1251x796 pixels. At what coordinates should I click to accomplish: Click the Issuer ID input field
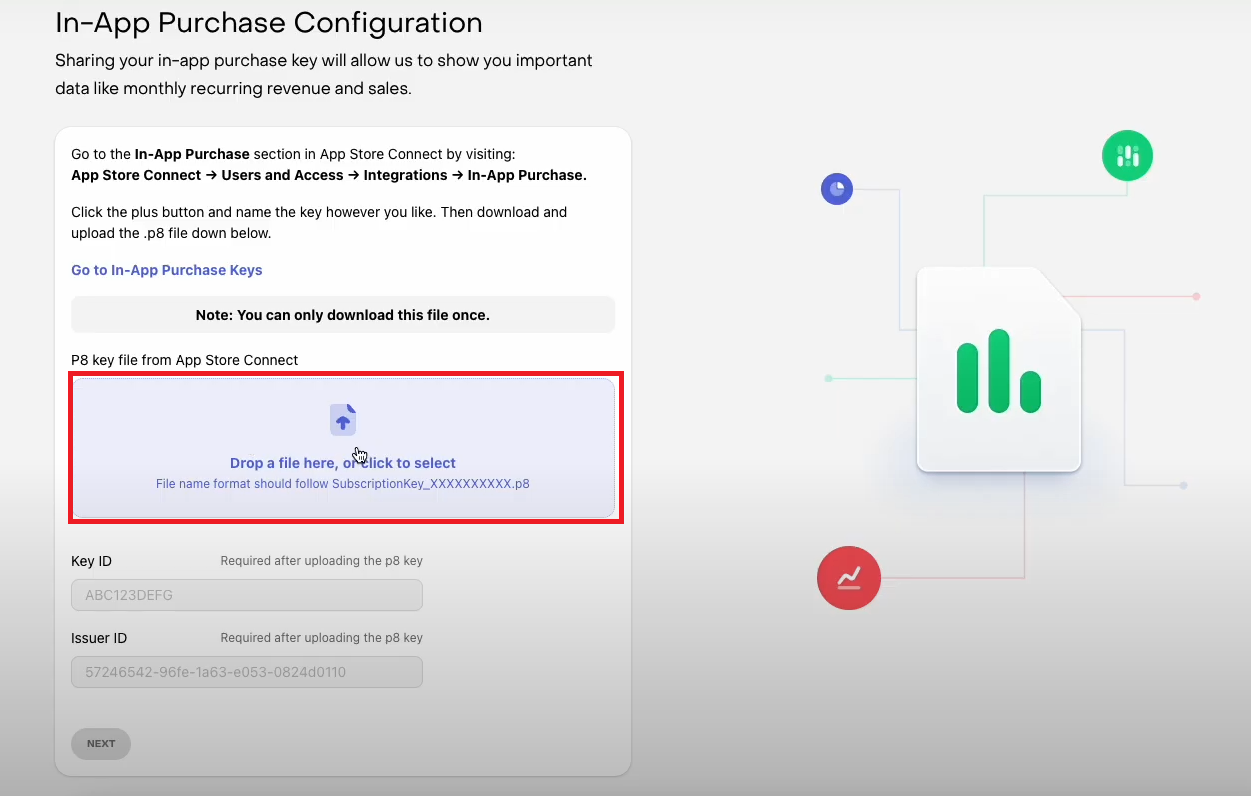point(247,672)
